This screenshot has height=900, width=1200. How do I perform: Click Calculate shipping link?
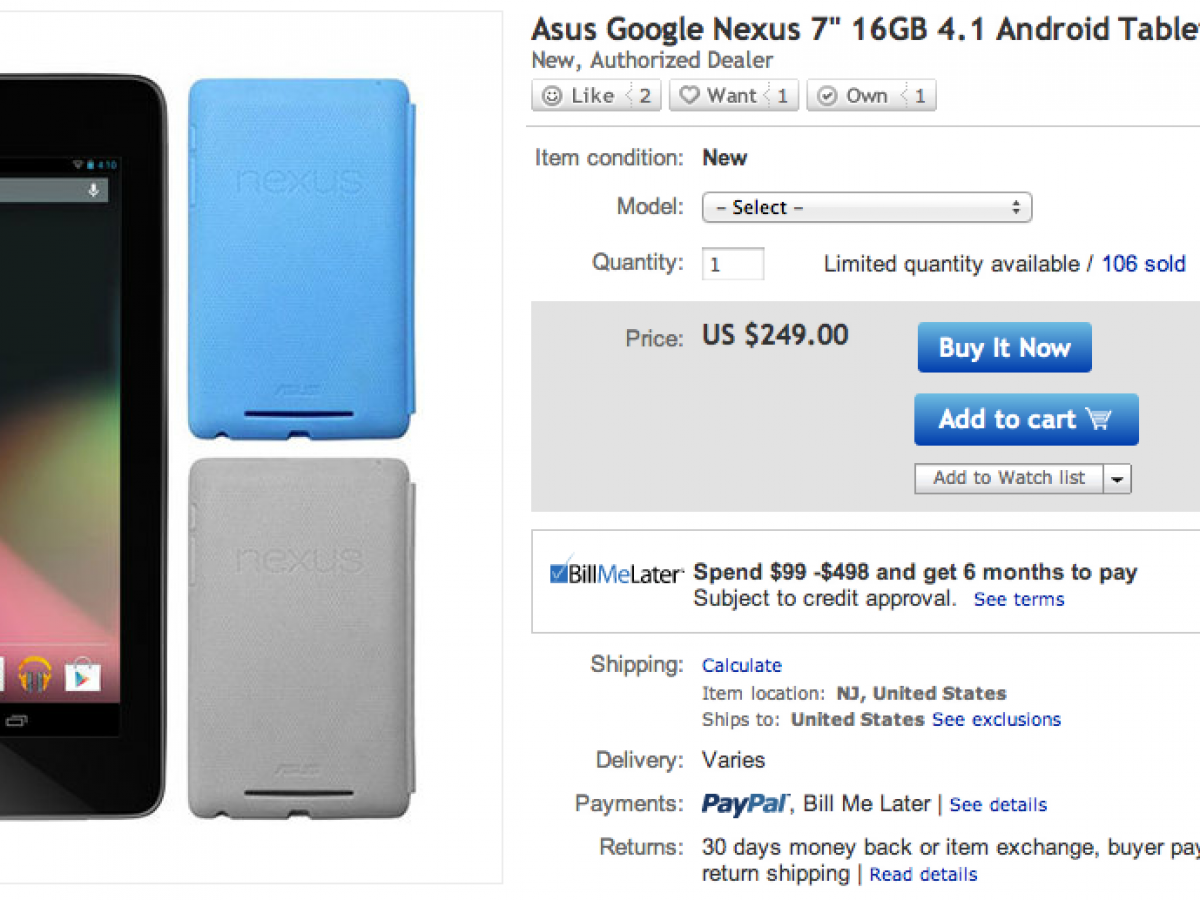click(x=741, y=665)
